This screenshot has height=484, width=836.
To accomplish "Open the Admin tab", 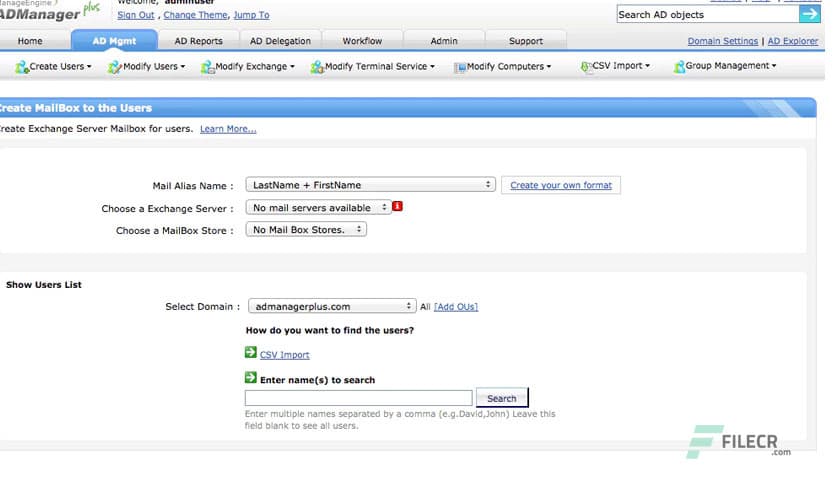I will click(444, 41).
